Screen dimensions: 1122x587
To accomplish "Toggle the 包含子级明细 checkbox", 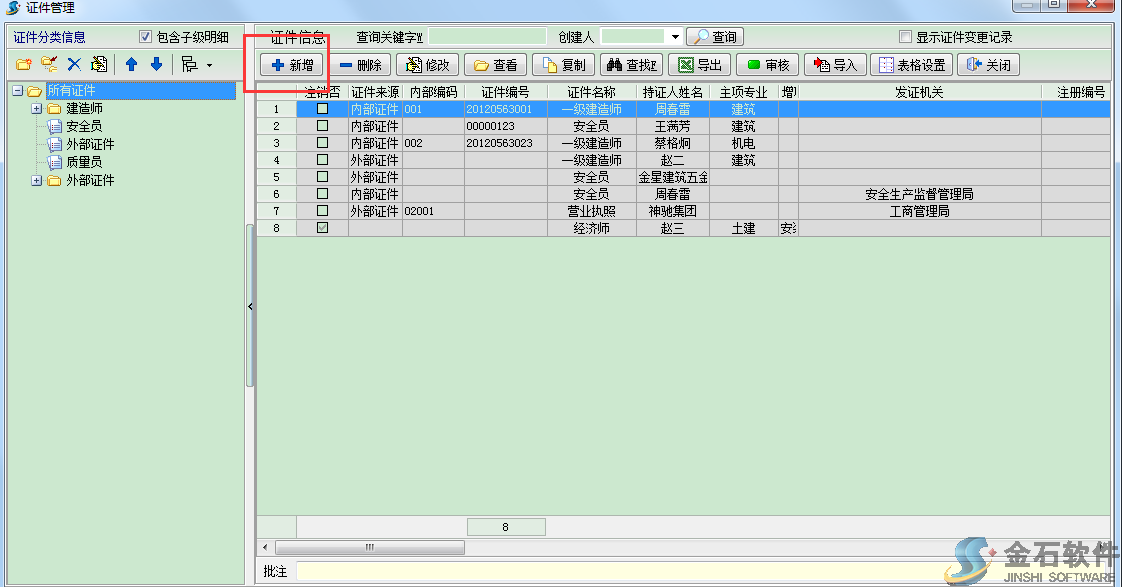I will pyautogui.click(x=146, y=37).
